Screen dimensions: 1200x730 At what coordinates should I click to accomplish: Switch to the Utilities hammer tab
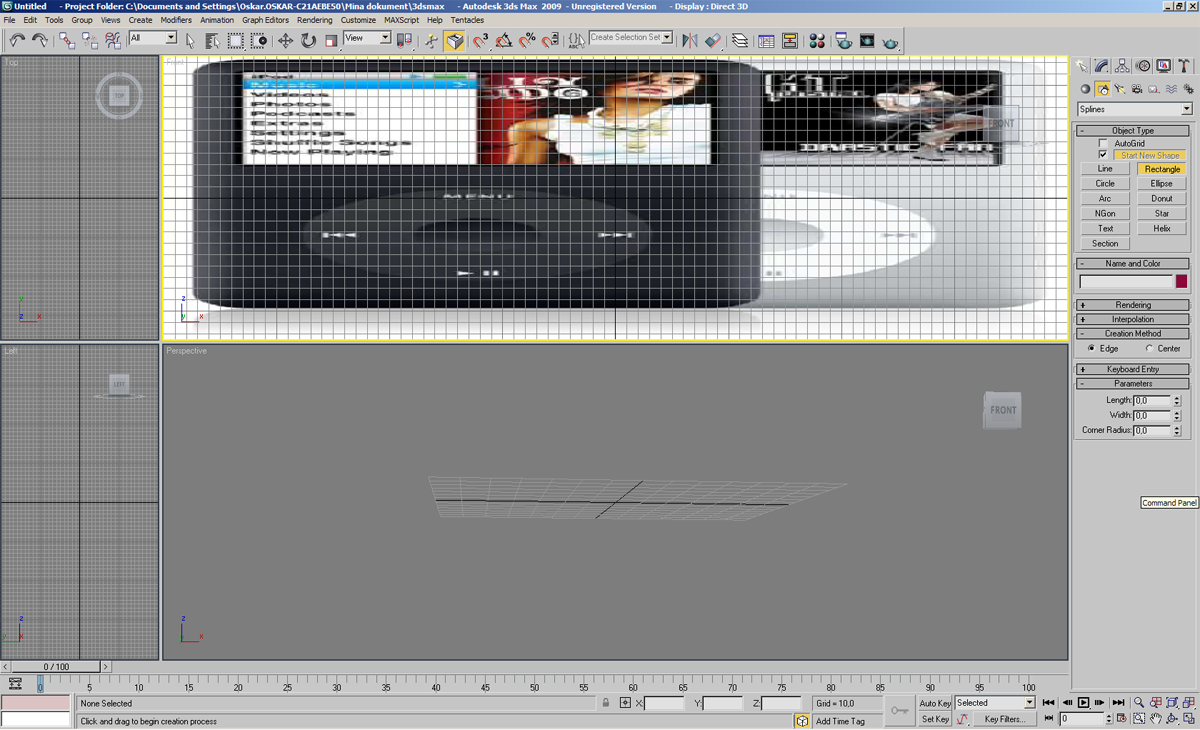point(1185,66)
